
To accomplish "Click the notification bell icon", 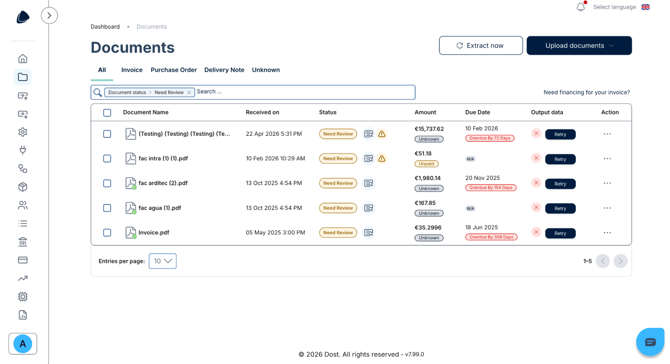I will coord(581,7).
